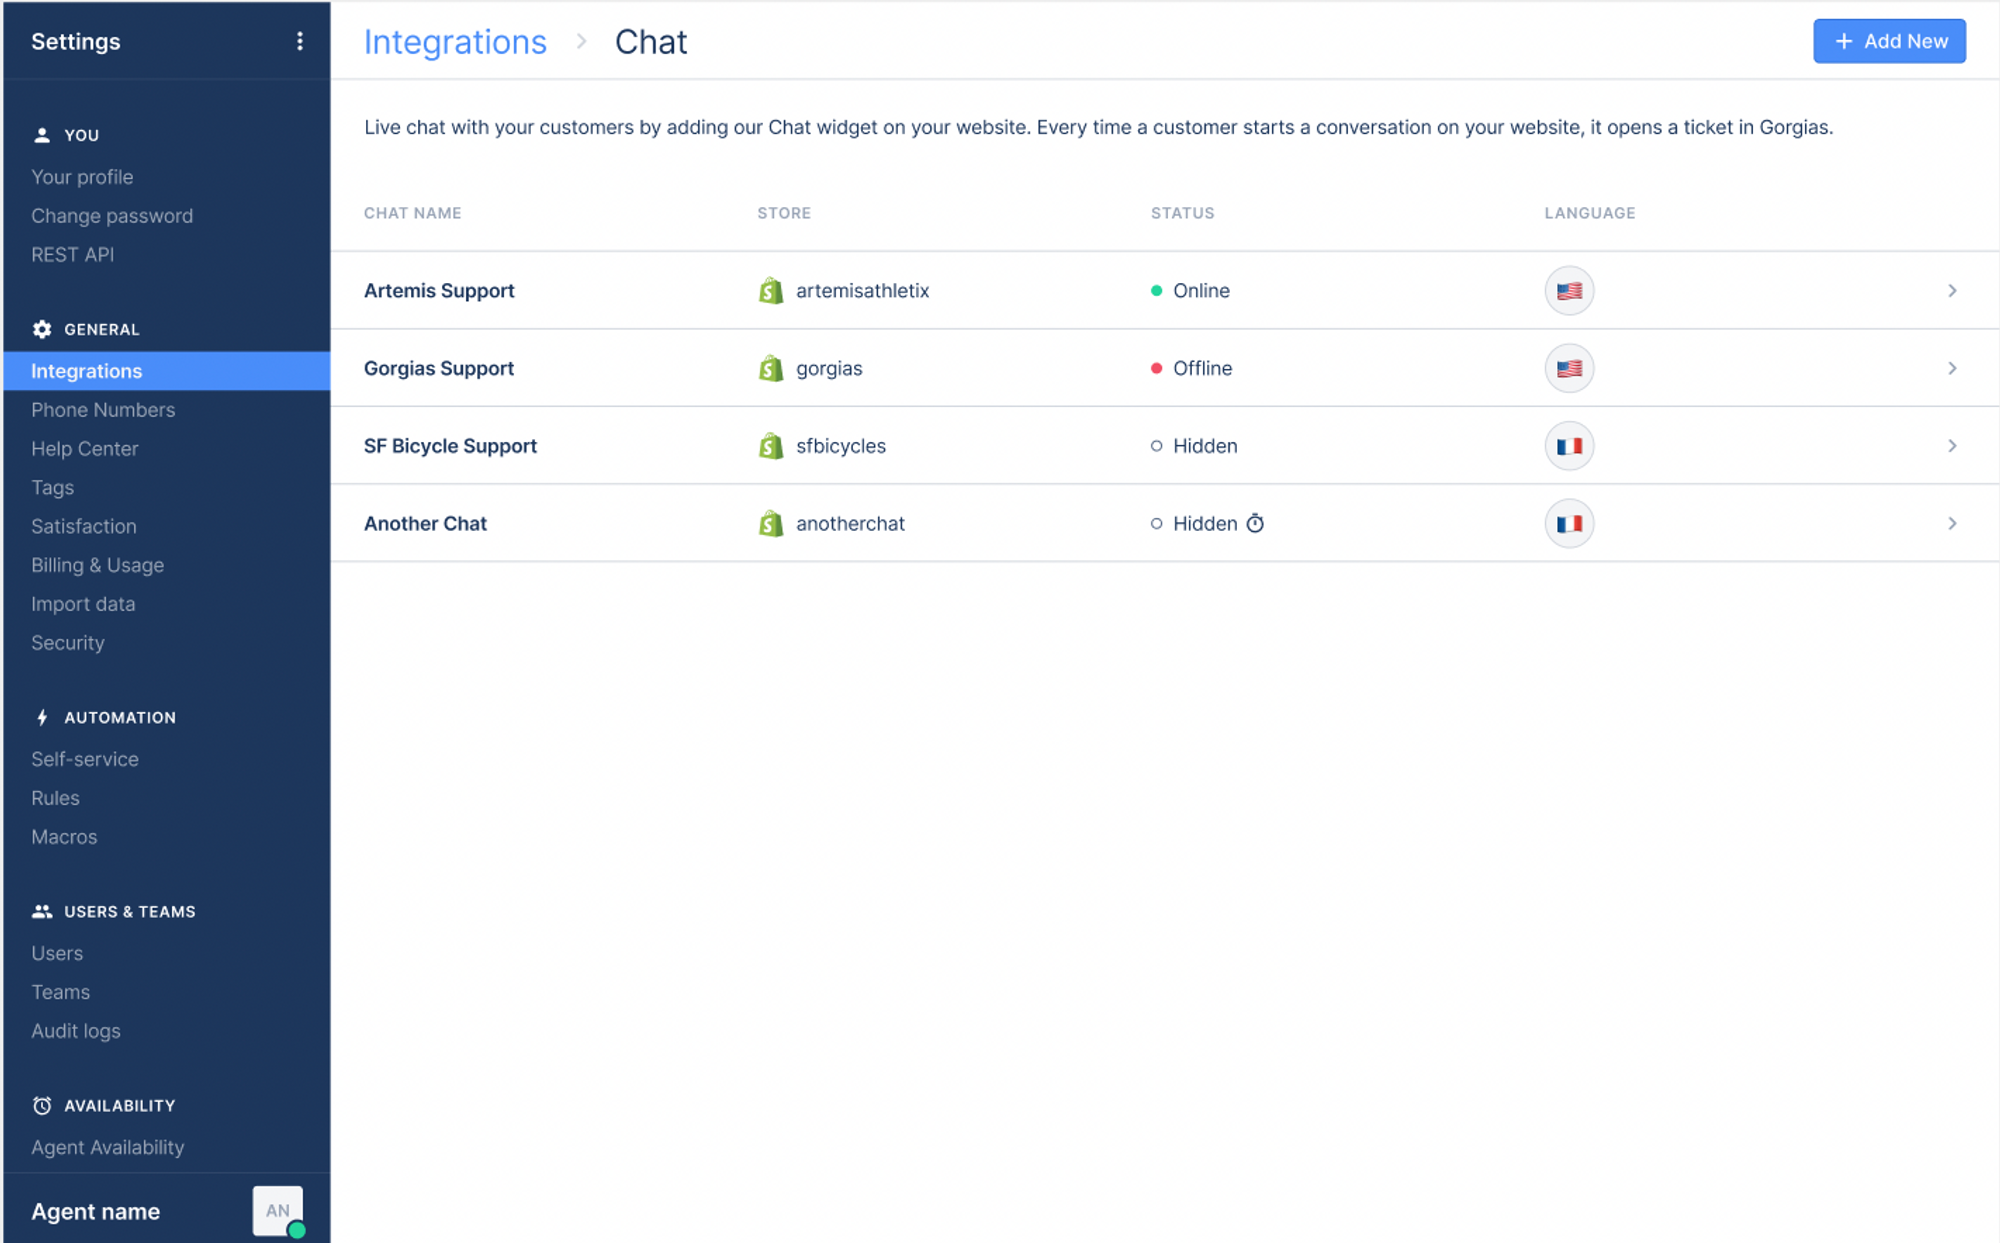2000x1243 pixels.
Task: Open Security settings
Action: click(68, 643)
